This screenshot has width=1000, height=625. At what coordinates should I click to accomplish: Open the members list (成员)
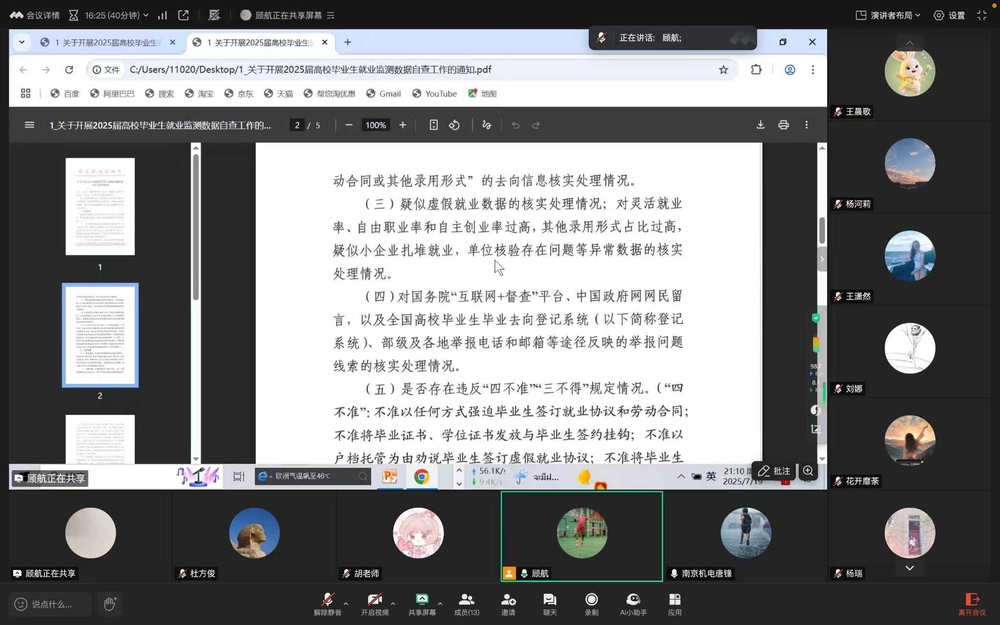(x=466, y=602)
